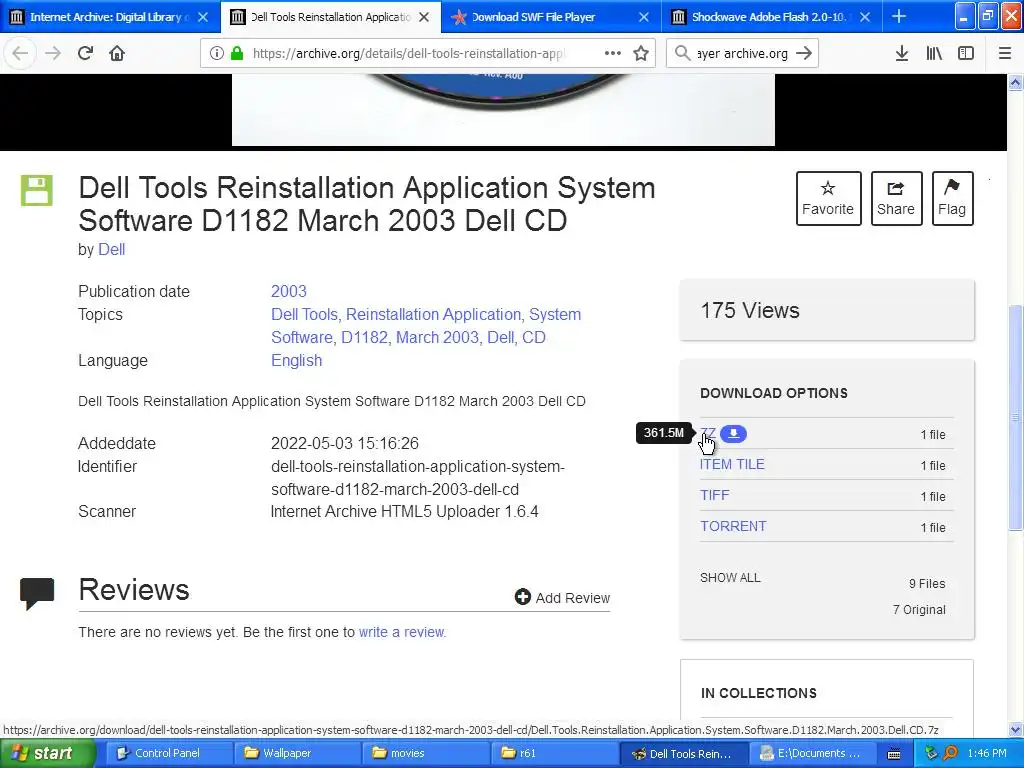The image size is (1024, 768).
Task: Click the page vertical scrollbar thumb
Action: click(x=1016, y=418)
